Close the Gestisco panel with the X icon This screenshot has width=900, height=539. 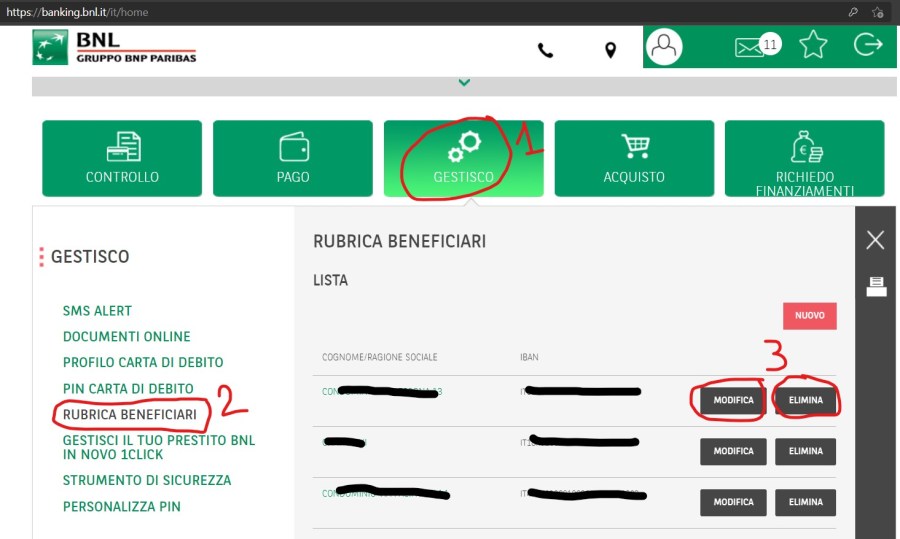pyautogui.click(x=875, y=240)
